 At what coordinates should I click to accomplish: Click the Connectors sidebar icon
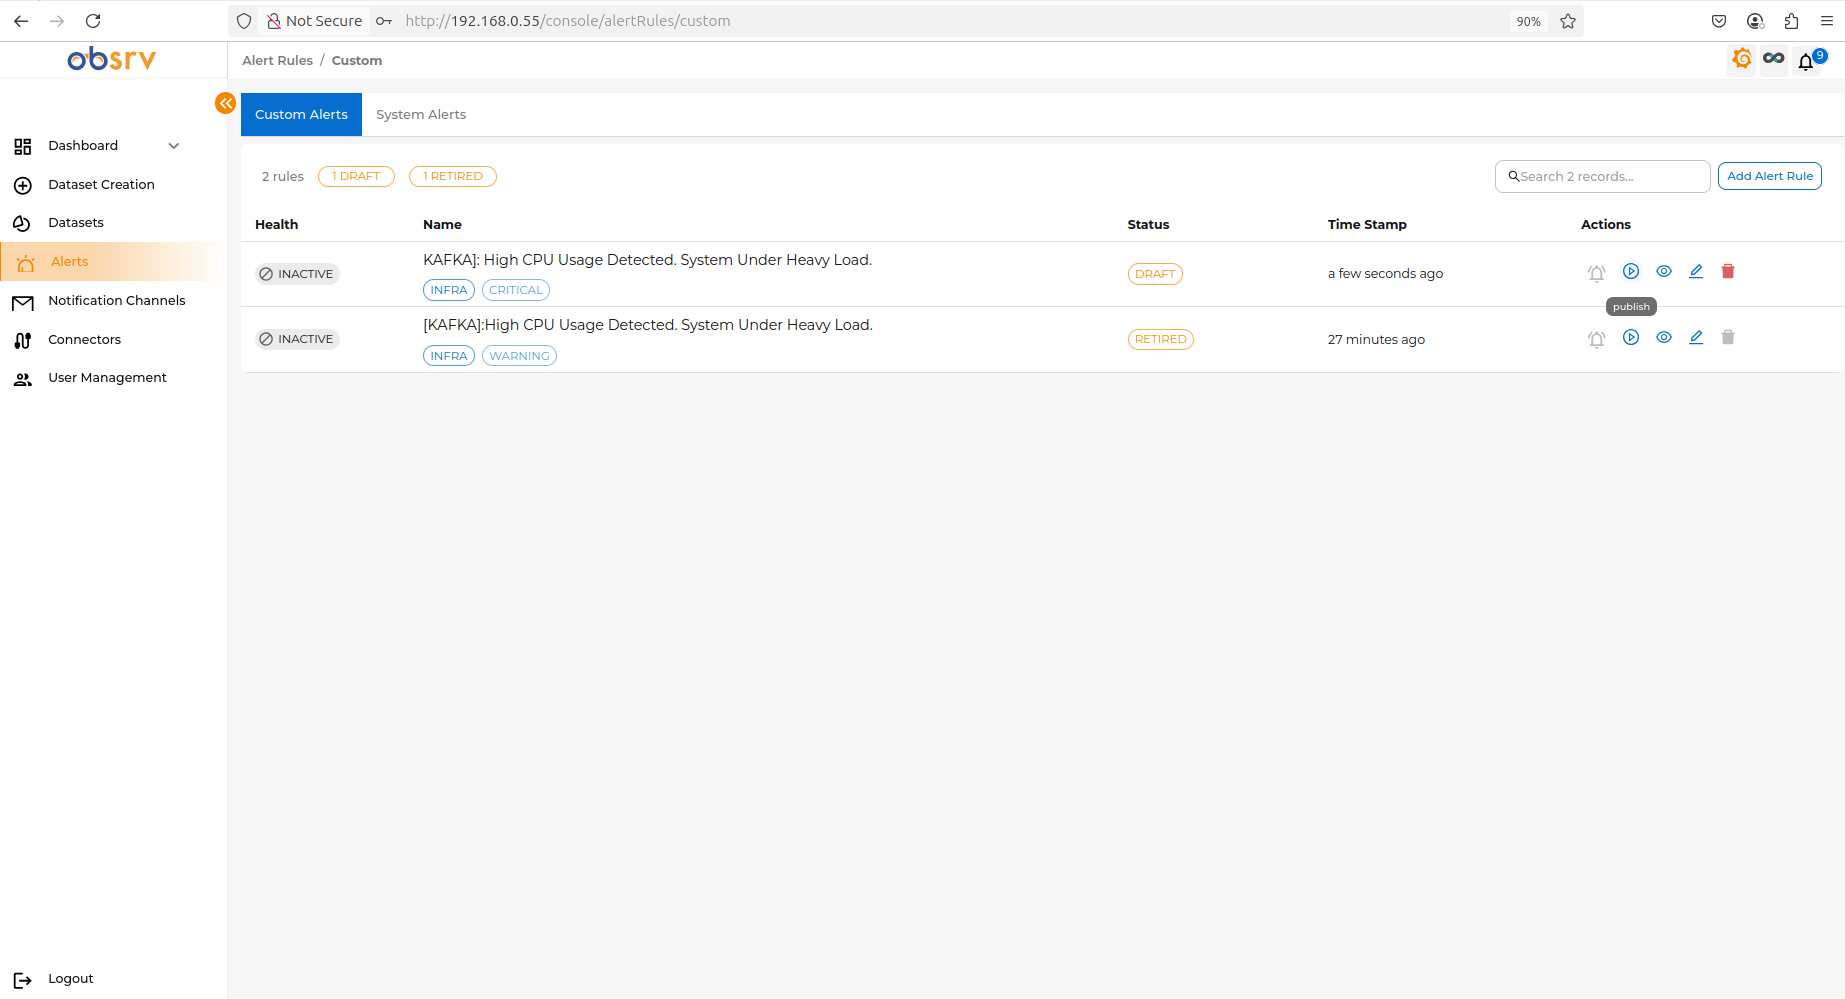pos(23,340)
